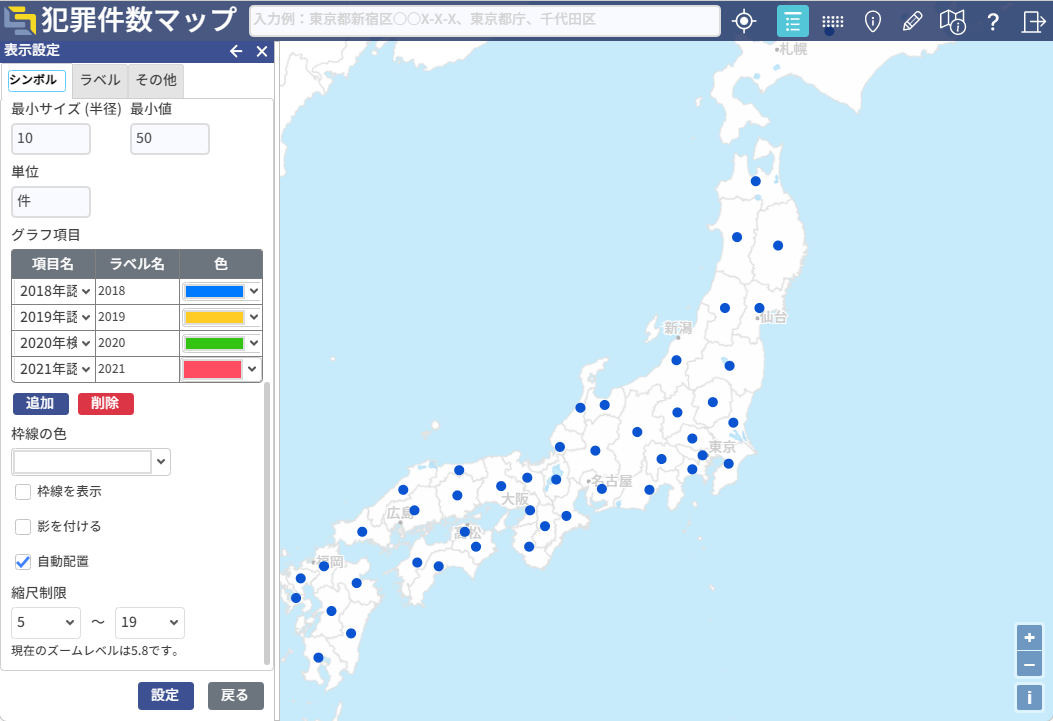Switch to the ラベル tab
The width and height of the screenshot is (1053, 721).
(100, 80)
